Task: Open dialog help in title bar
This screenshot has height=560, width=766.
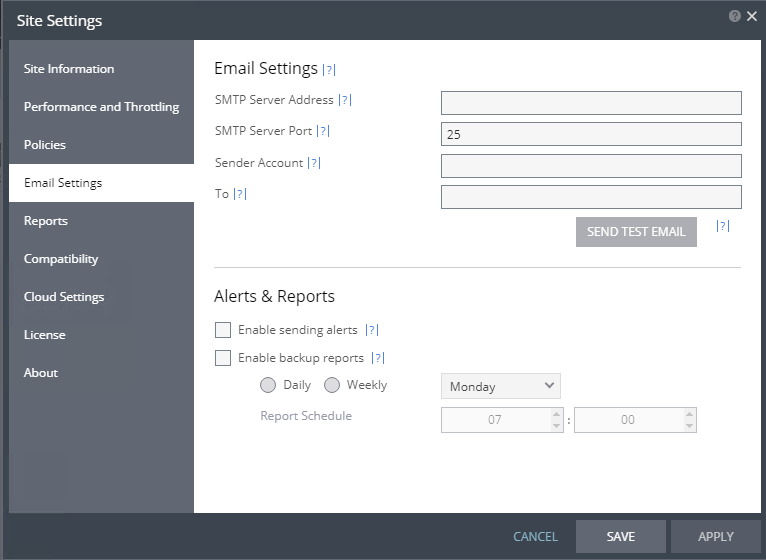Action: 735,17
